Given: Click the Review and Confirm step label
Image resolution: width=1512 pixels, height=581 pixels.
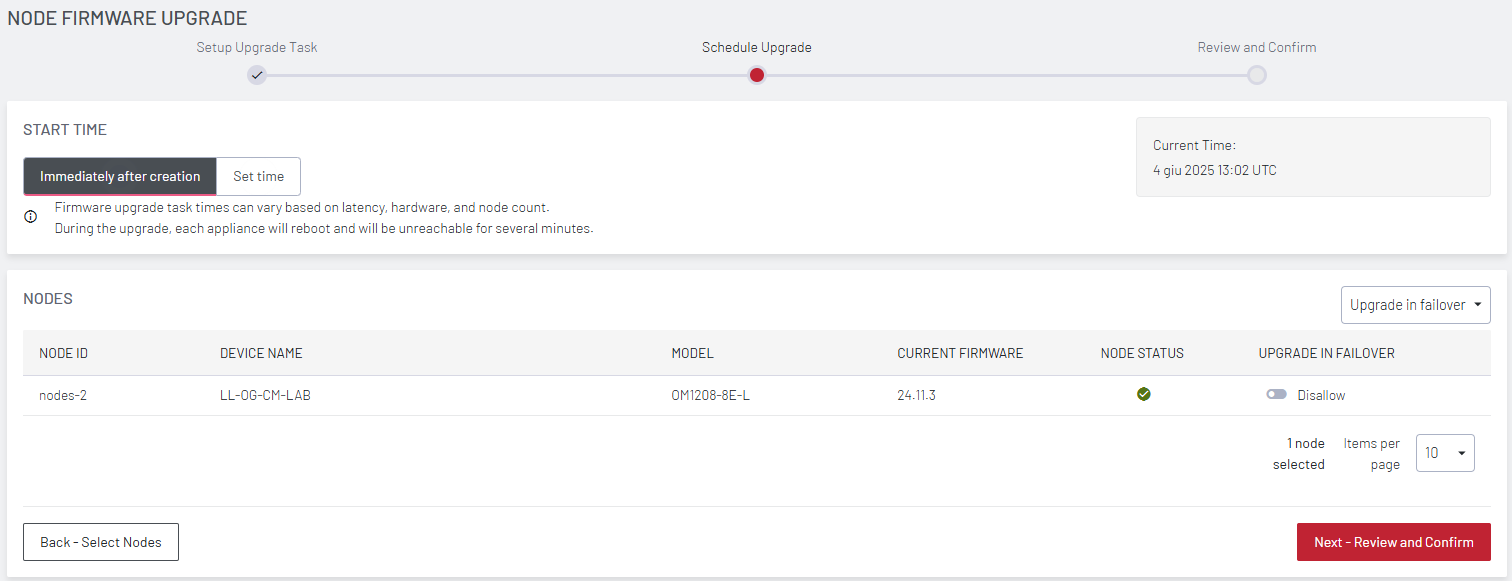Looking at the screenshot, I should (1257, 47).
